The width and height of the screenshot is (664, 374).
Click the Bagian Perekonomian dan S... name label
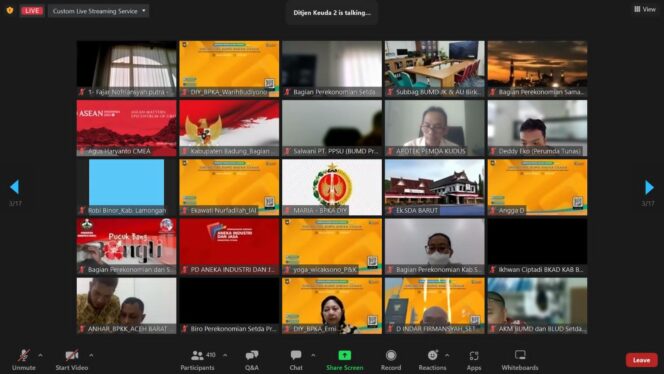(x=130, y=270)
